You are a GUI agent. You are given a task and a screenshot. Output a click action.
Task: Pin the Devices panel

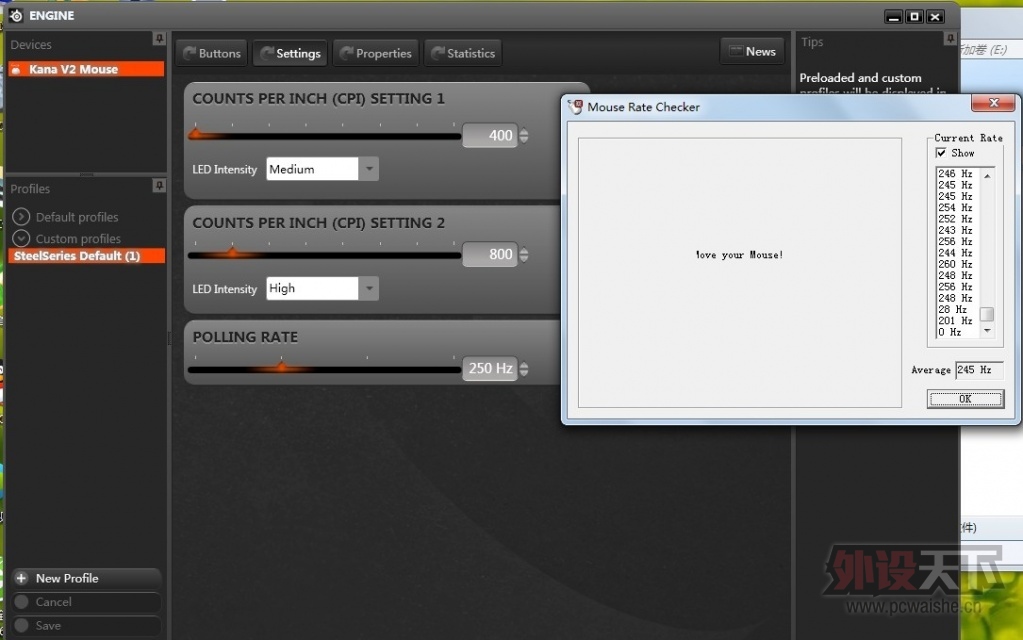tap(159, 38)
